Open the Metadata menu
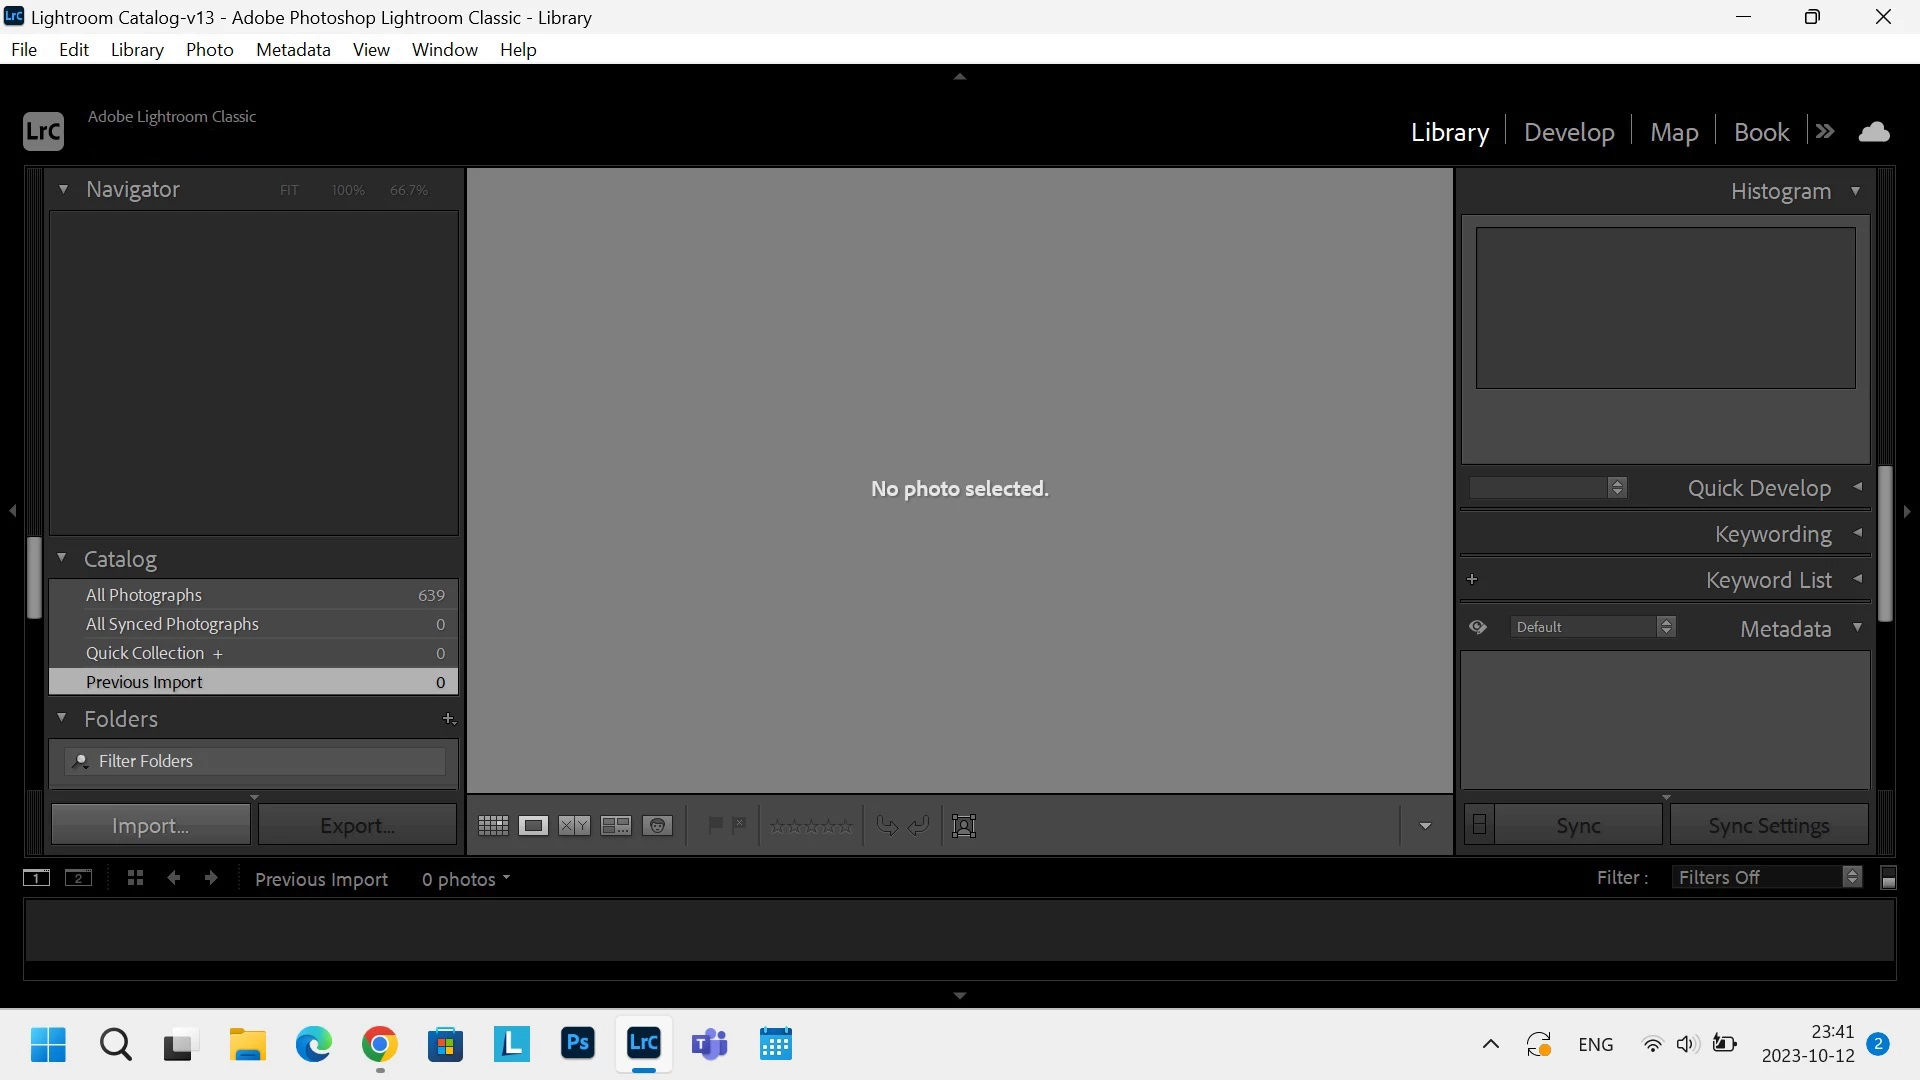 293,50
